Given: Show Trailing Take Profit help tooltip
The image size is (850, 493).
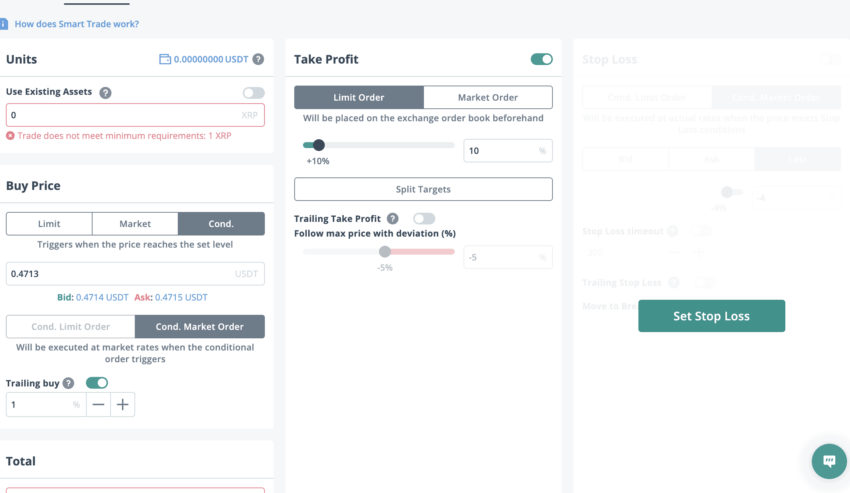Looking at the screenshot, I should [x=393, y=219].
